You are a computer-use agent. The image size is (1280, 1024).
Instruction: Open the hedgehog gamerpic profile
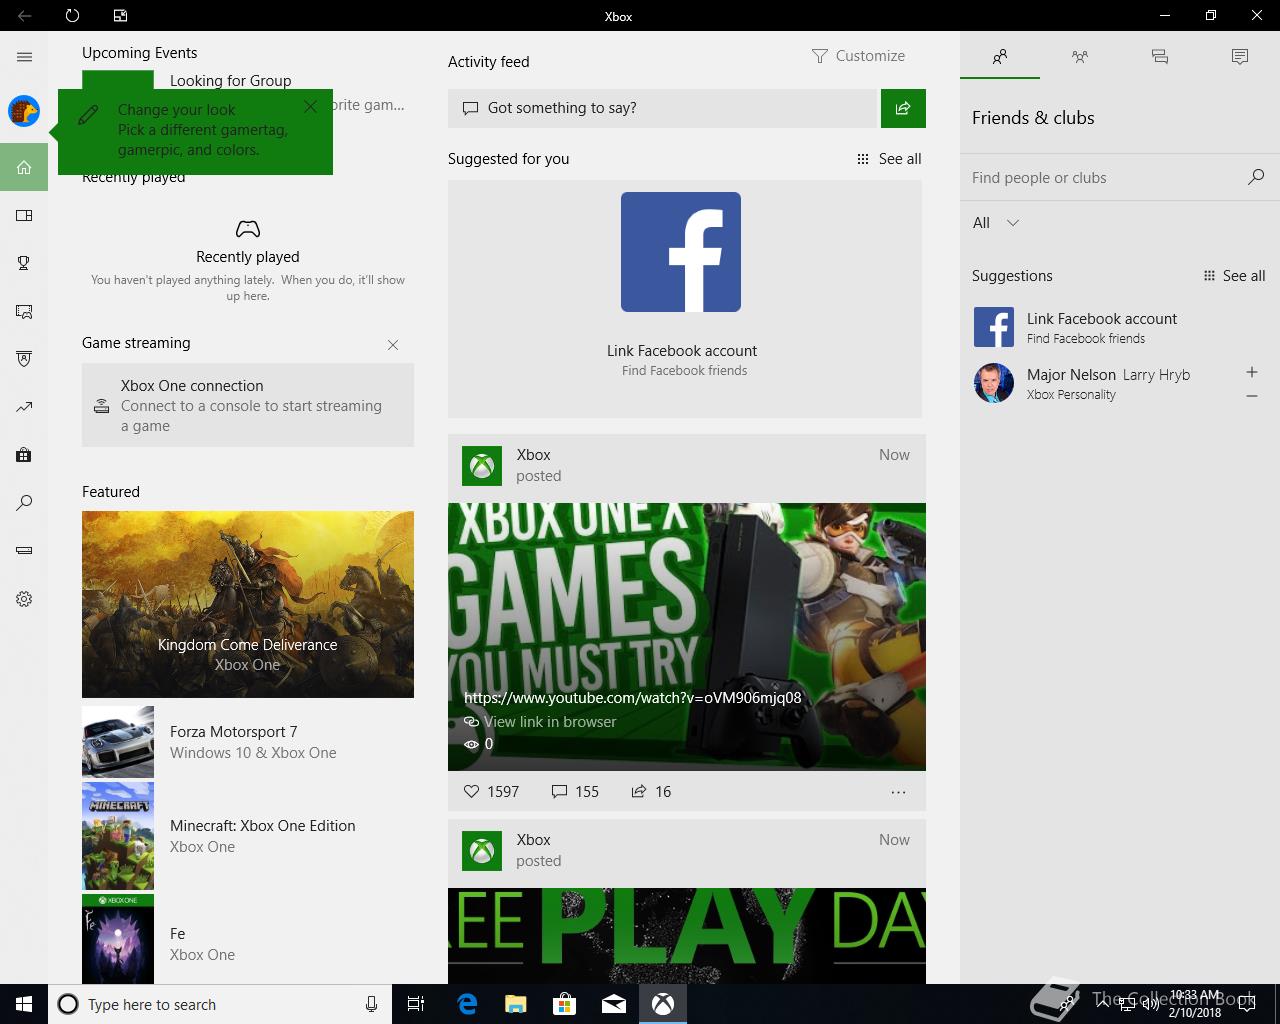(24, 111)
